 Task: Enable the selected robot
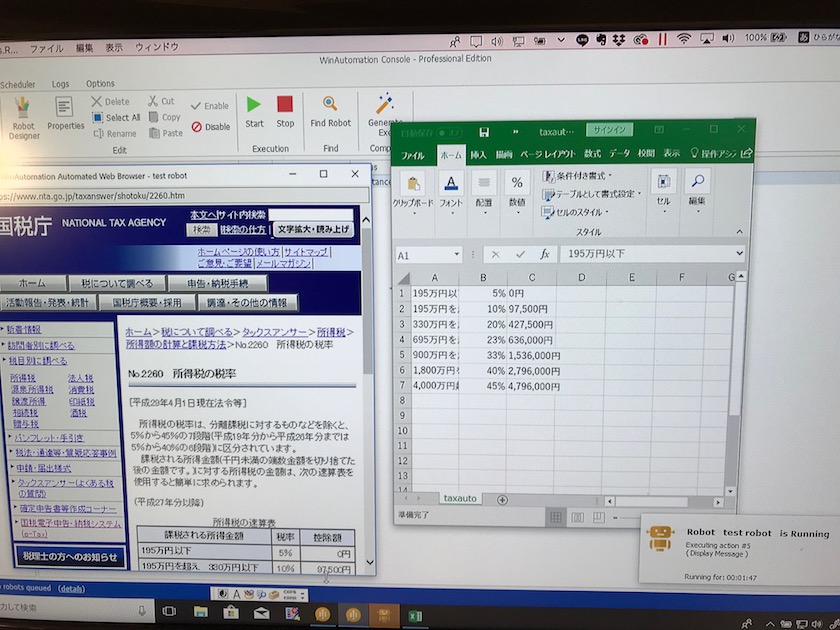pyautogui.click(x=209, y=106)
